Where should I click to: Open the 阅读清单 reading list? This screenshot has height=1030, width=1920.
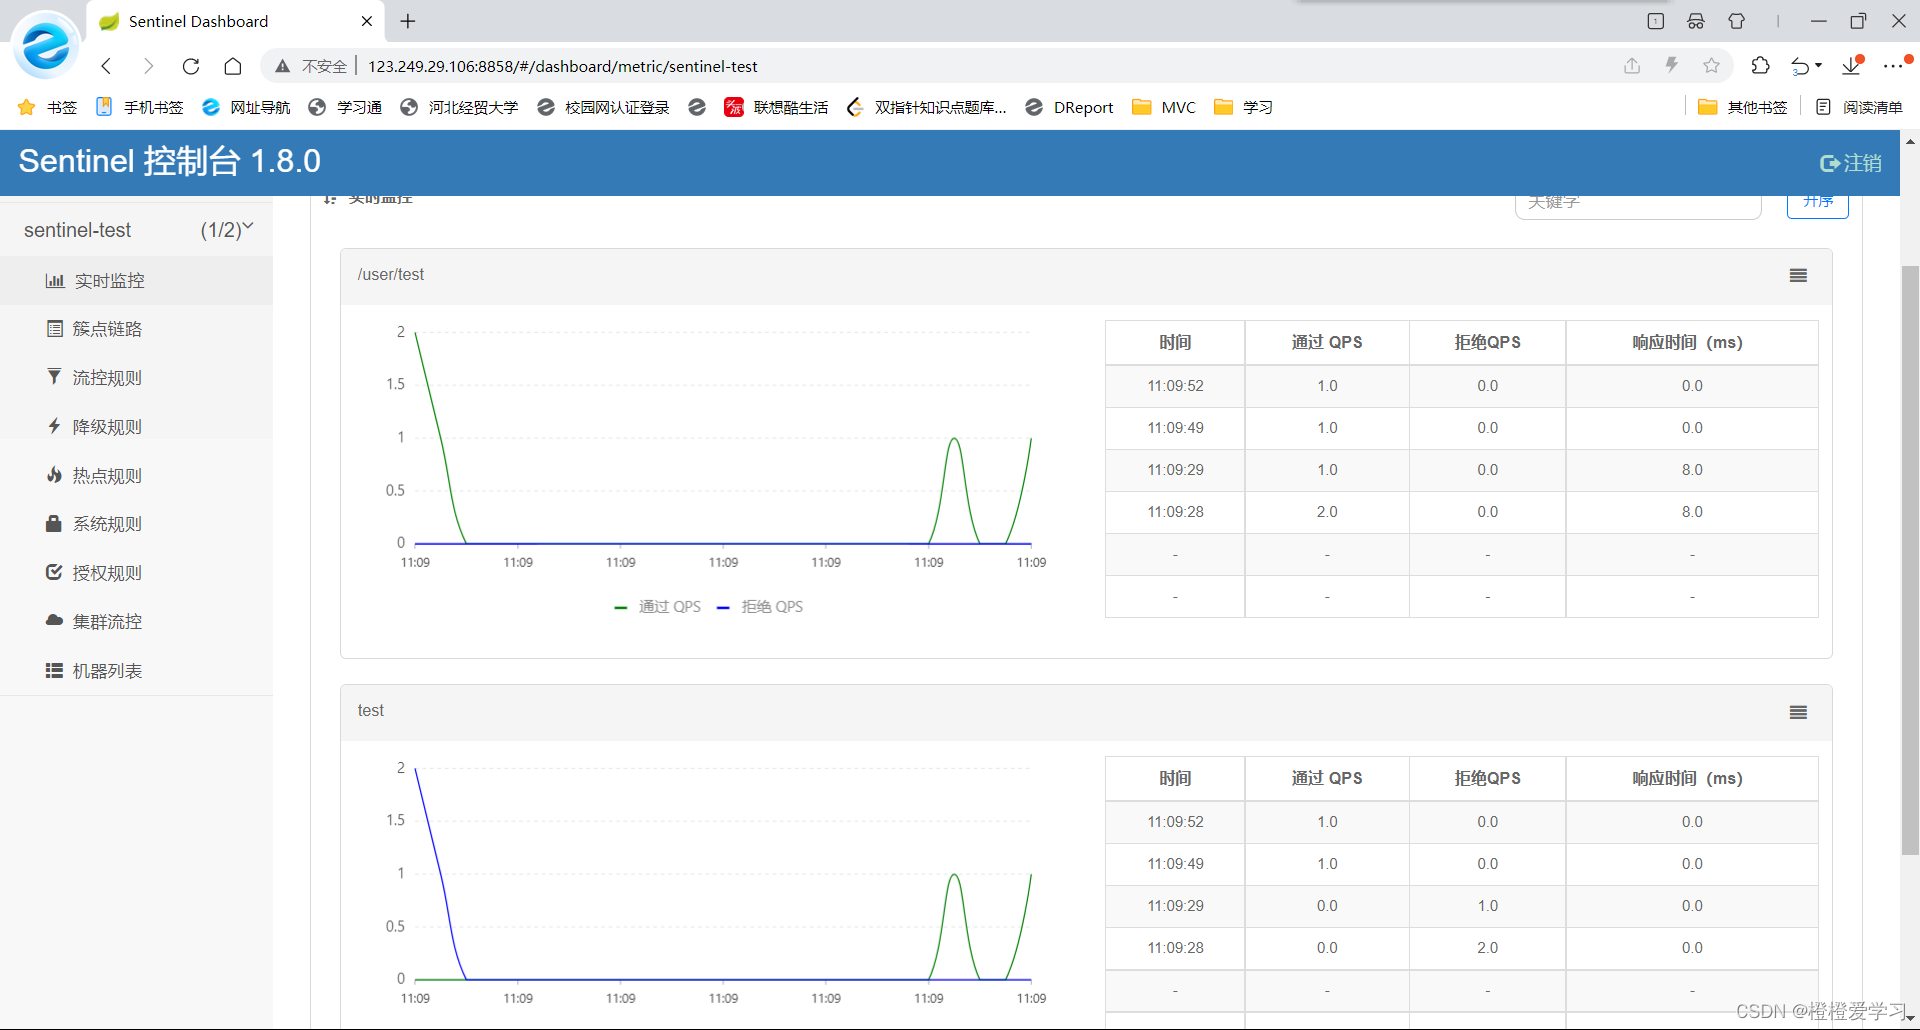coord(1859,107)
